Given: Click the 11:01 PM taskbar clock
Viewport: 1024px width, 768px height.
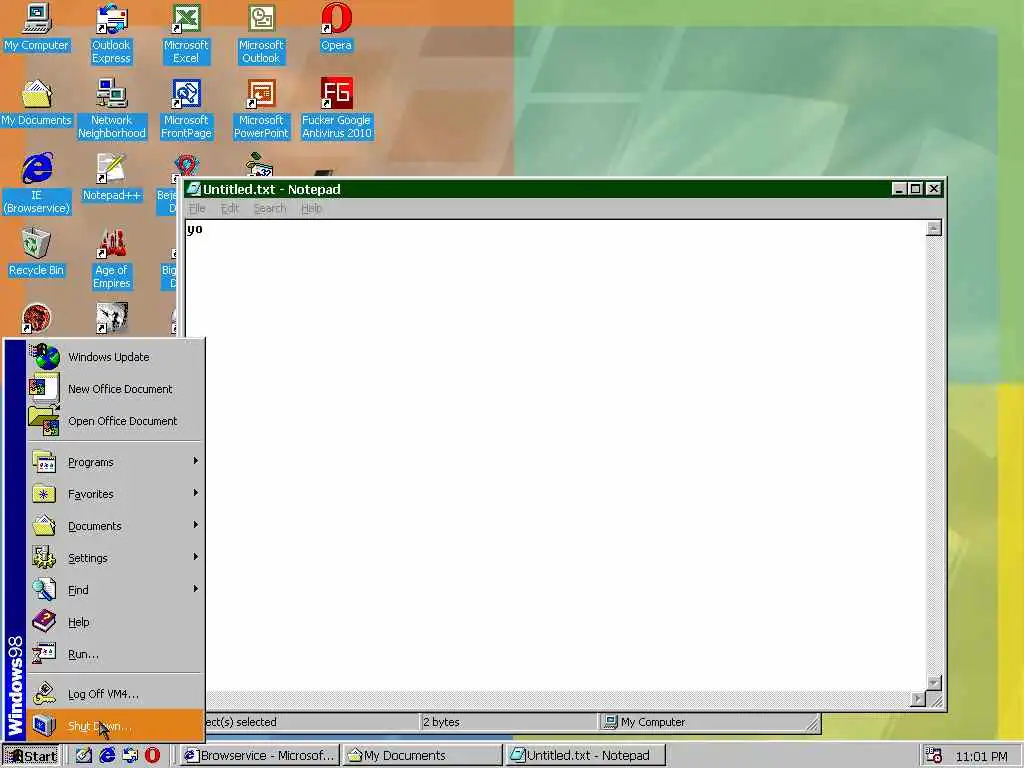Looking at the screenshot, I should (981, 756).
